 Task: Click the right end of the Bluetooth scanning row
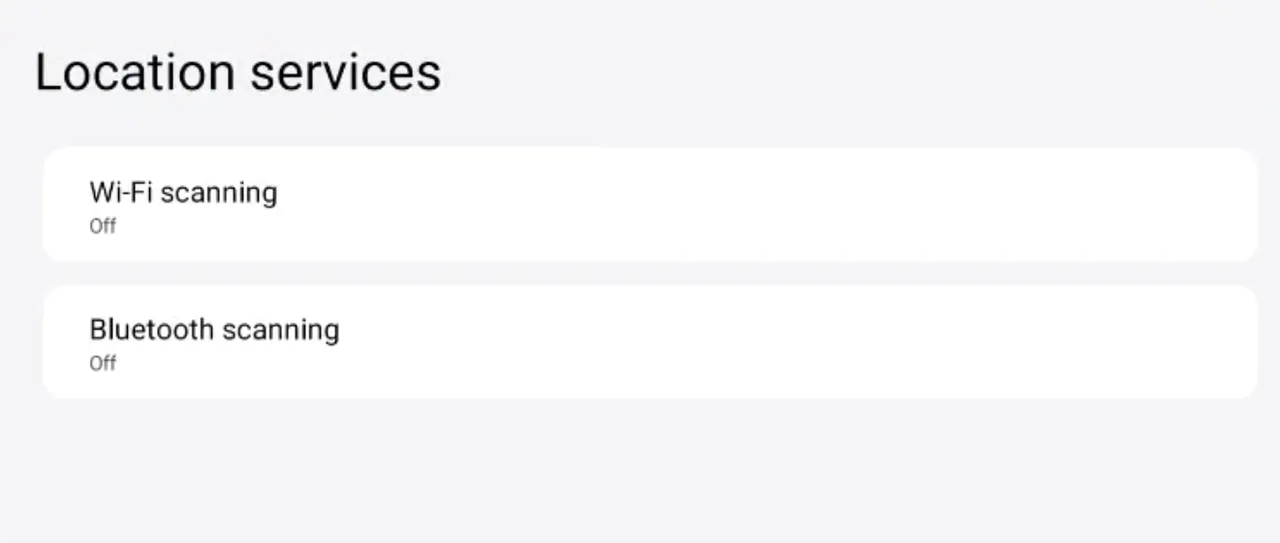pyautogui.click(x=1220, y=342)
